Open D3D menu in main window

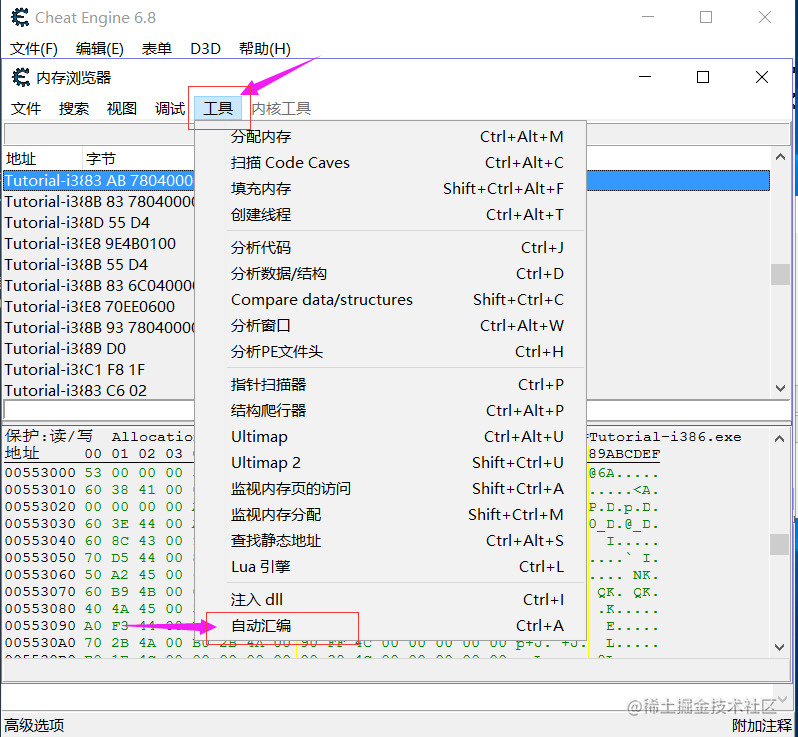click(x=205, y=49)
